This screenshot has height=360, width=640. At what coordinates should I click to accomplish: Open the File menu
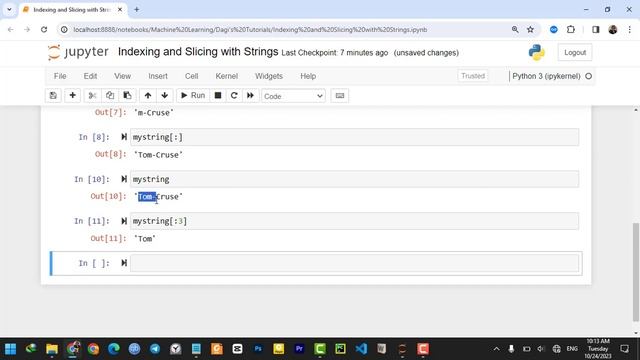[x=60, y=76]
